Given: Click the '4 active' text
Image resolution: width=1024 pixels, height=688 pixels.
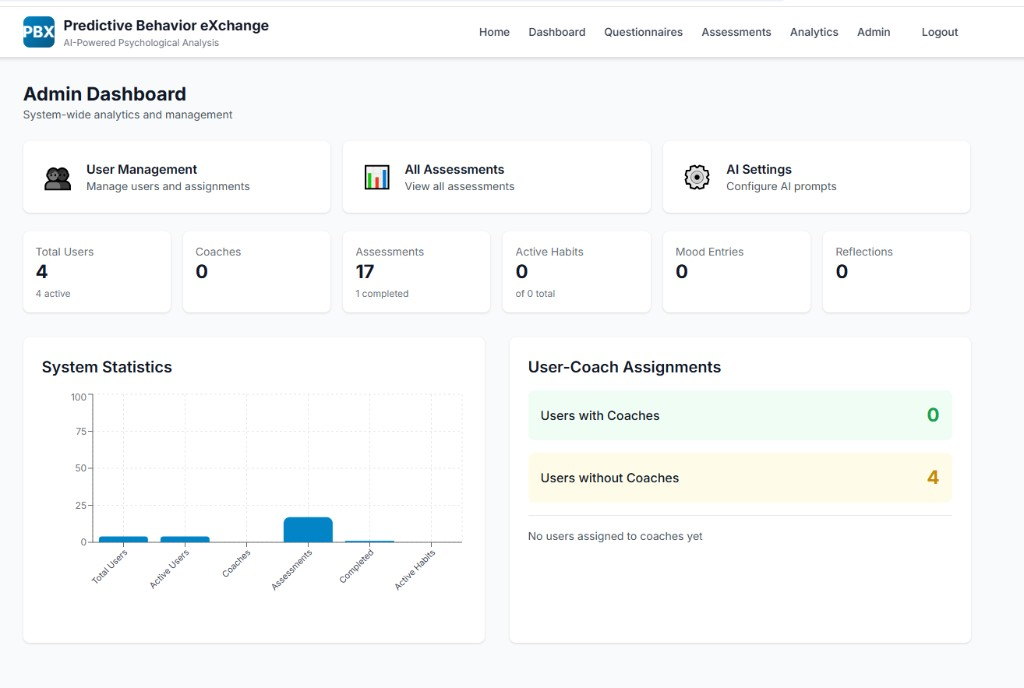Looking at the screenshot, I should (x=53, y=294).
